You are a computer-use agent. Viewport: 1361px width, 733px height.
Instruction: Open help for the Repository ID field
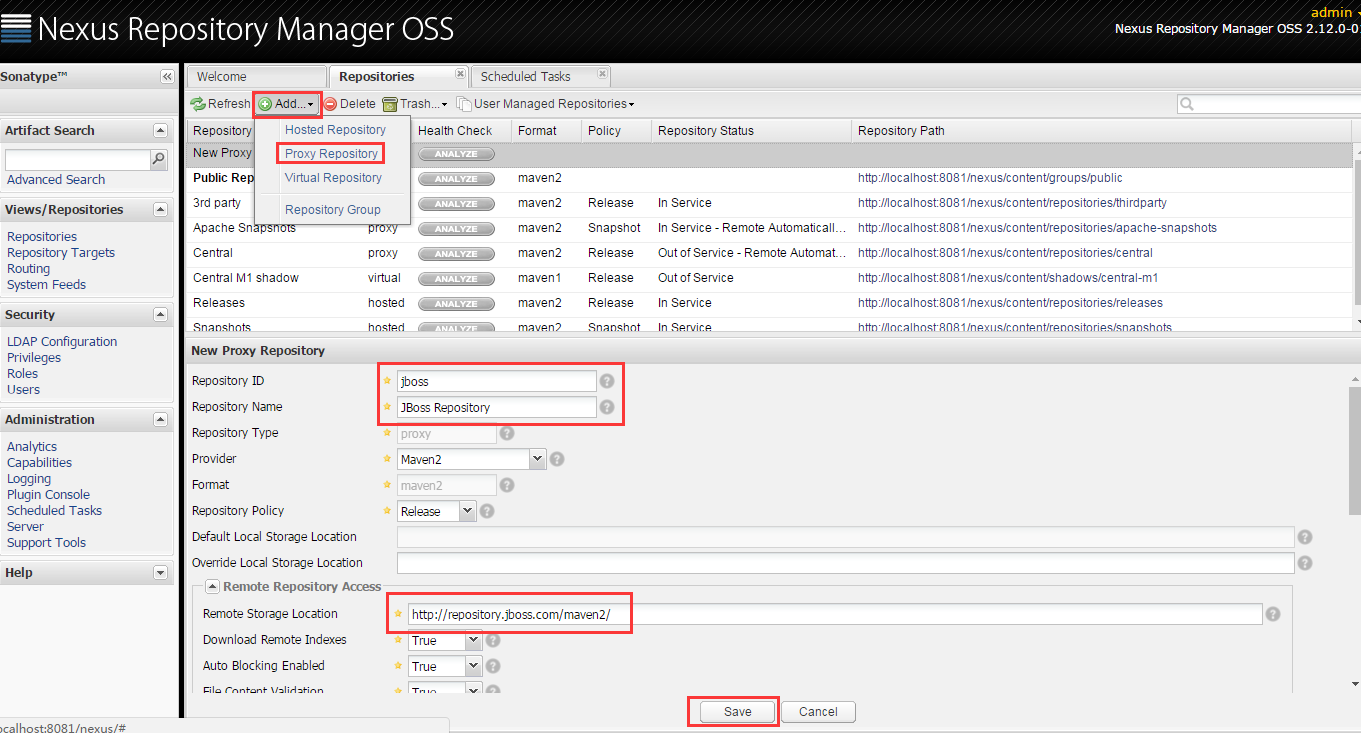click(x=606, y=381)
